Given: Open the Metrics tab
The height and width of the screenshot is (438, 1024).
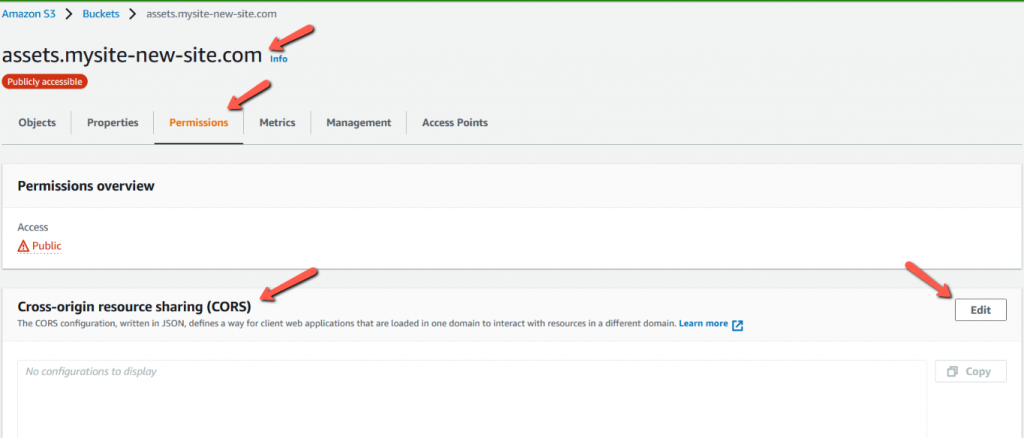Looking at the screenshot, I should [x=277, y=122].
